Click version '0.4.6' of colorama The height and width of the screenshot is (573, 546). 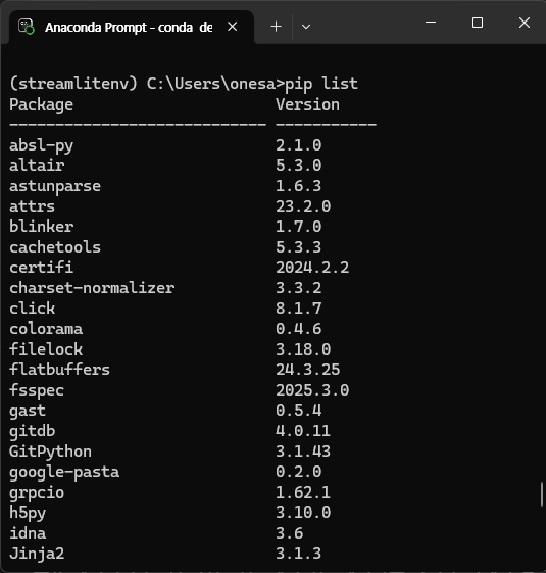[299, 329]
